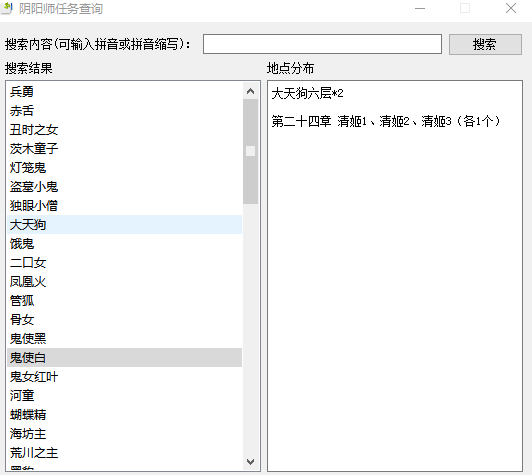The image size is (532, 475).
Task: Choose 丑时之女 from search results
Action: [x=125, y=130]
